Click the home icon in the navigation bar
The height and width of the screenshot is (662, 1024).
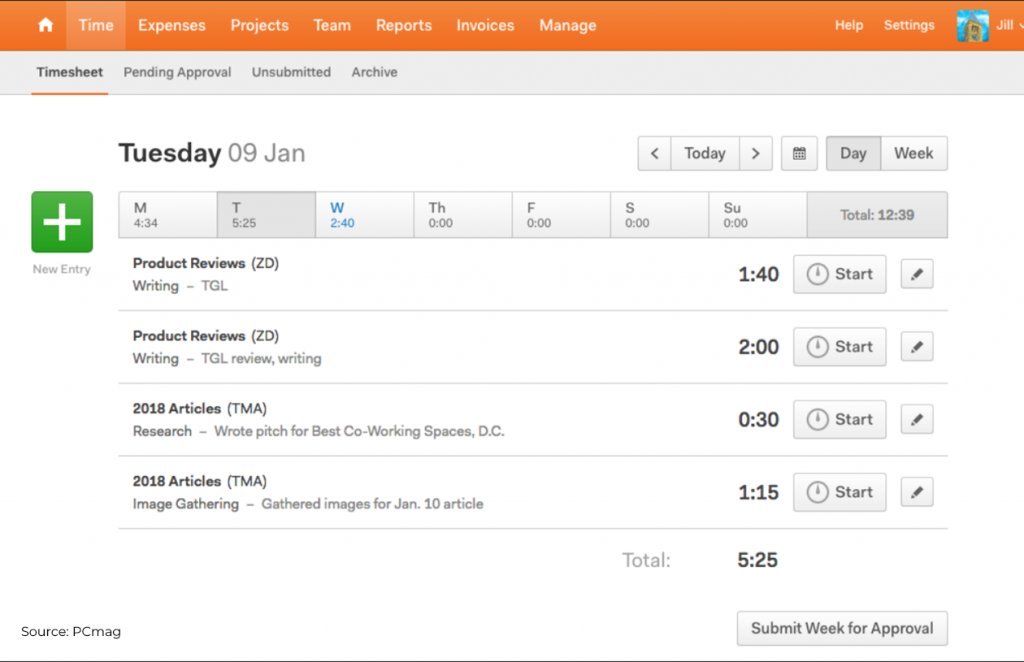point(43,25)
